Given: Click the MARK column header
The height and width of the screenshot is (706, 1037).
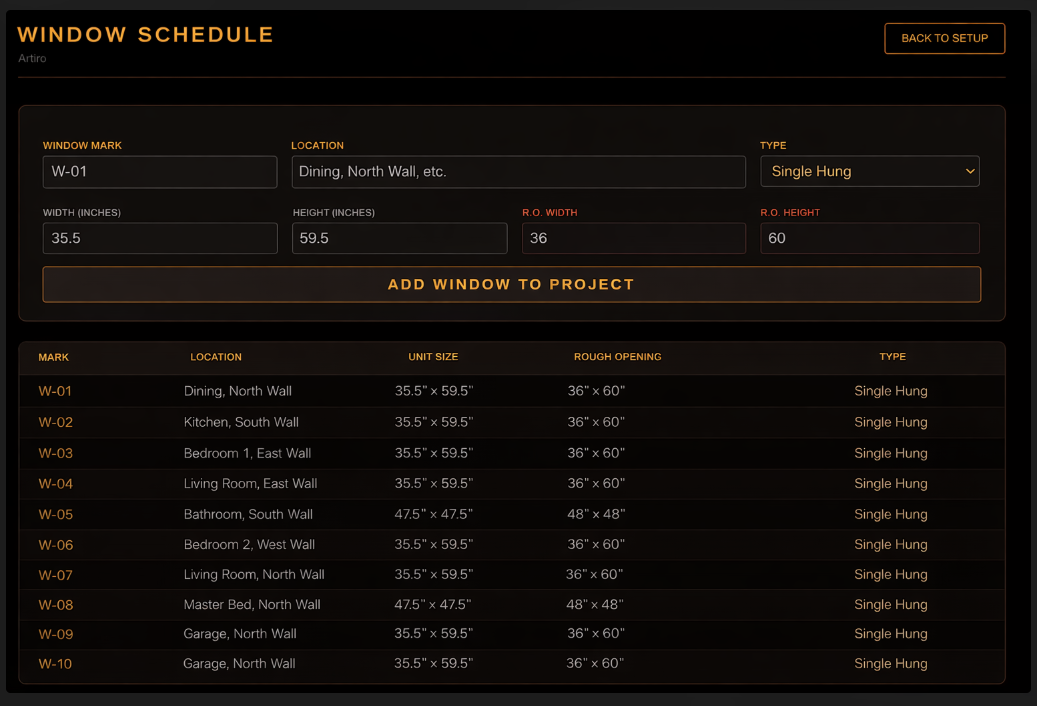Looking at the screenshot, I should point(53,357).
